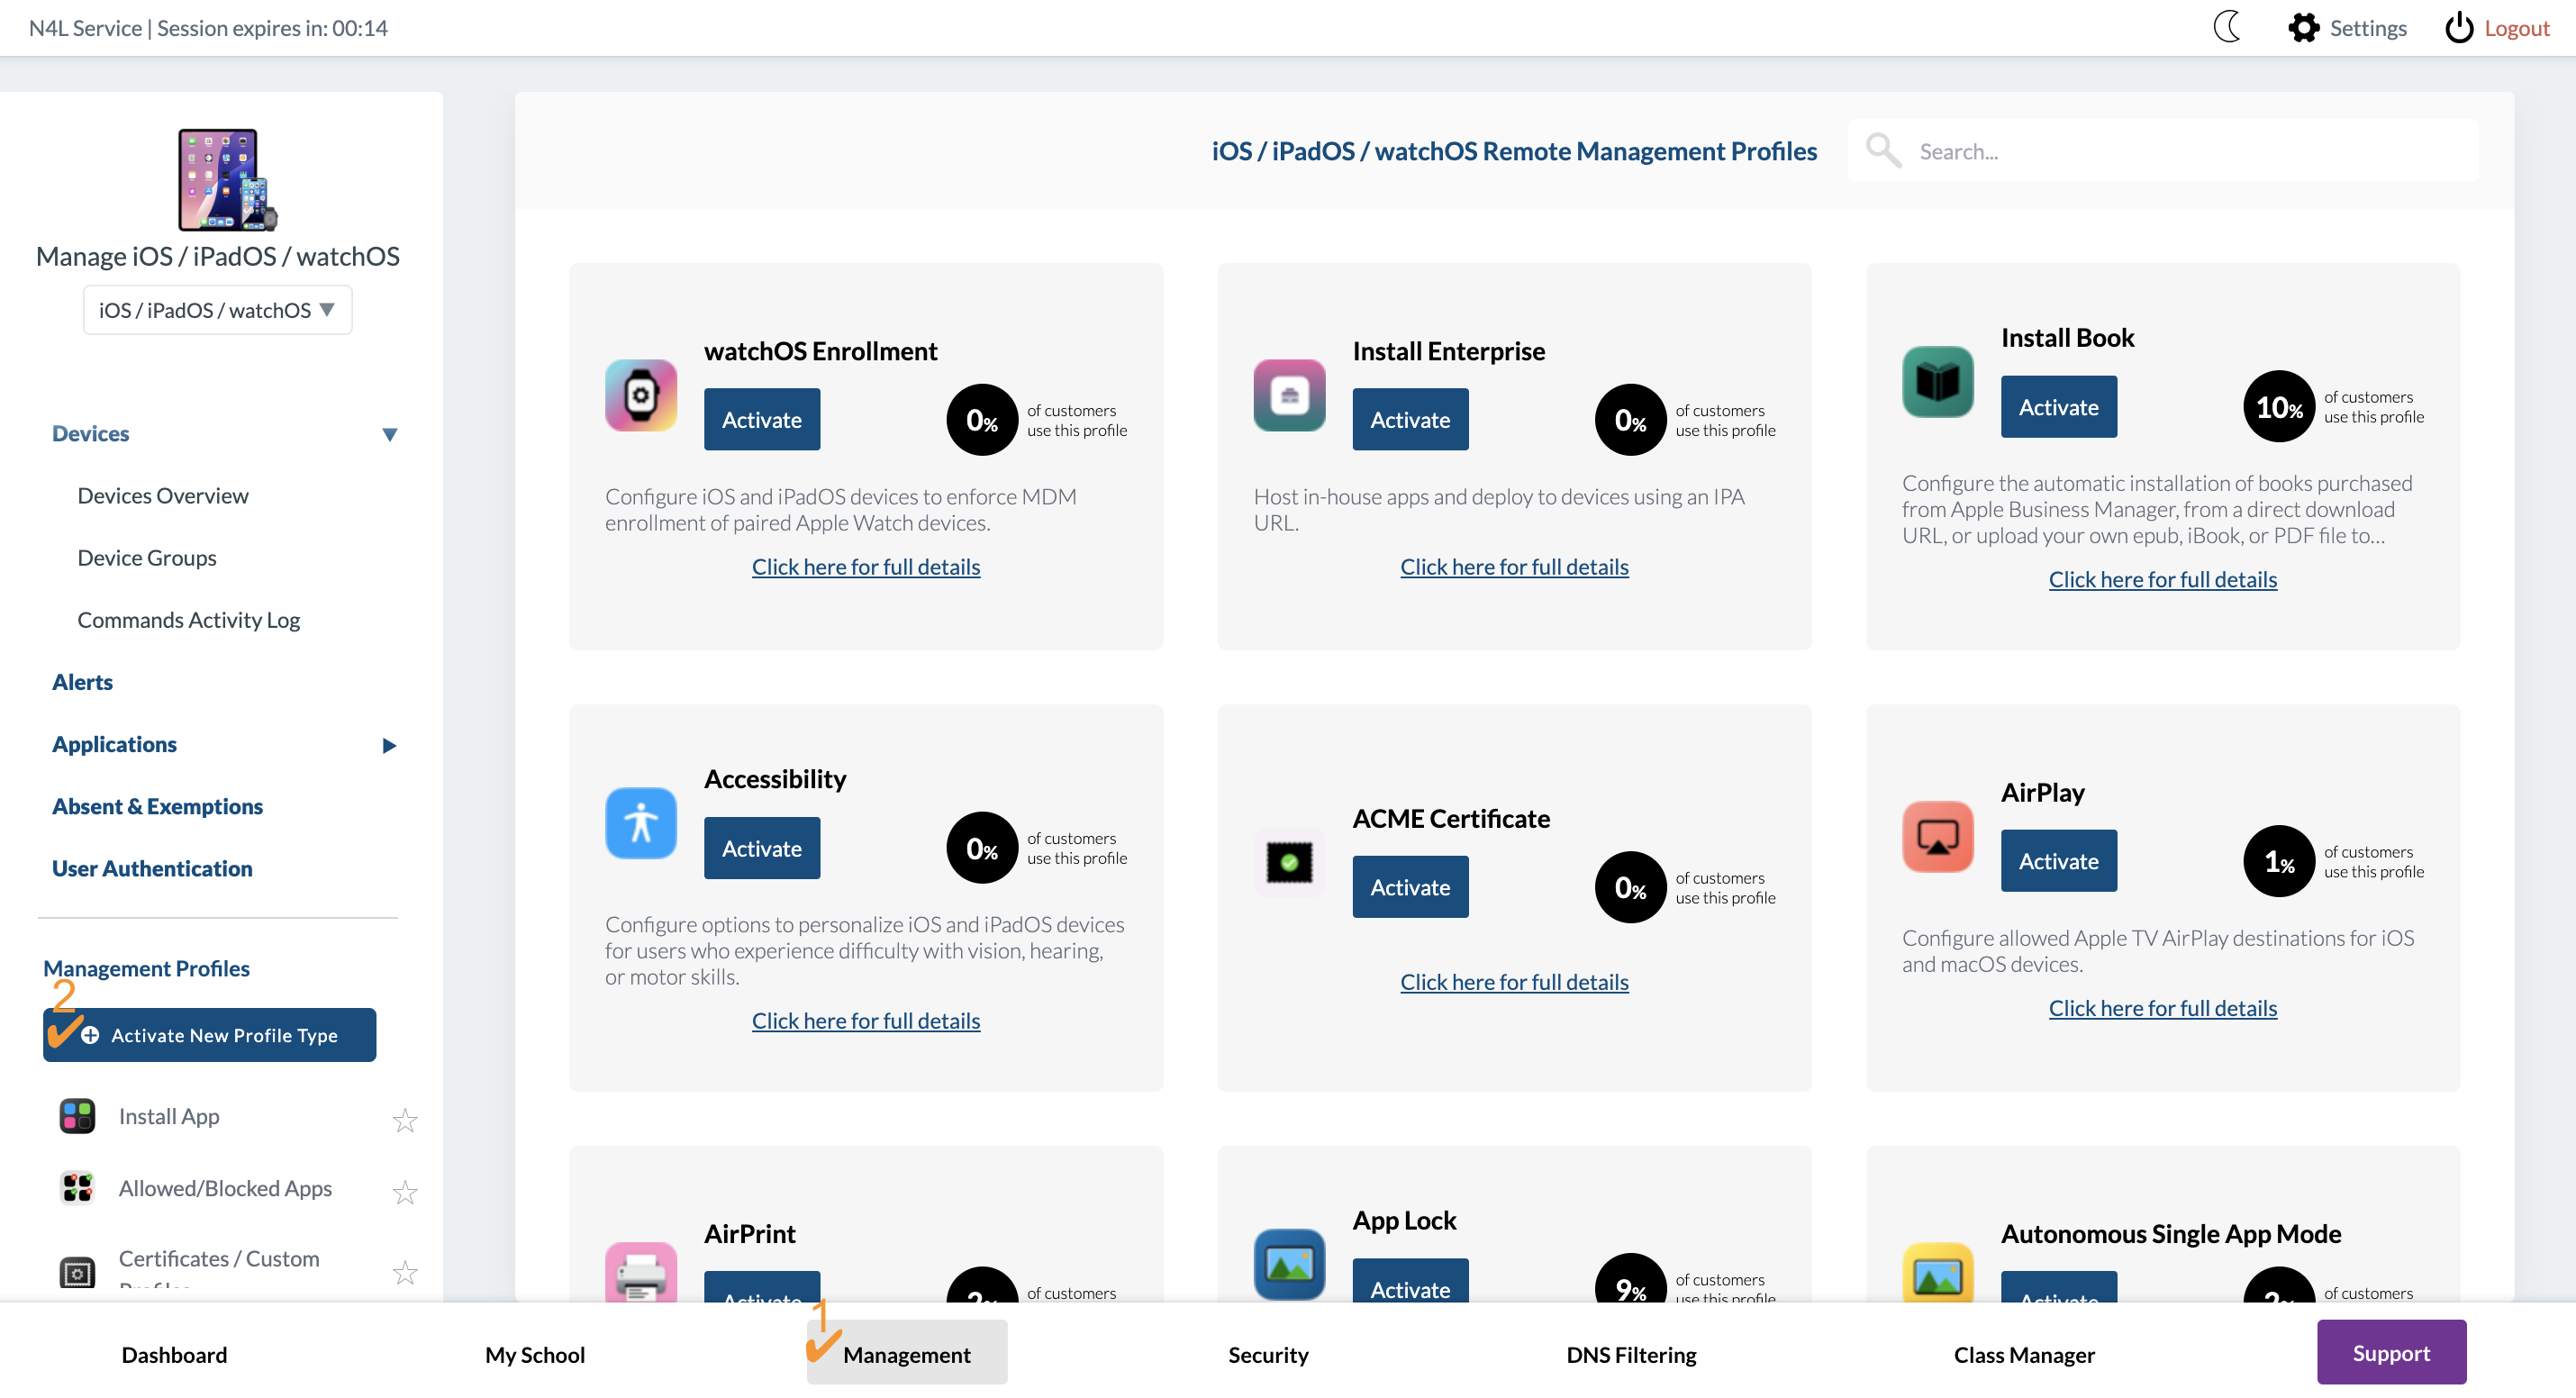Open the iOS / iPadOS / watchOS platform dropdown

point(217,309)
